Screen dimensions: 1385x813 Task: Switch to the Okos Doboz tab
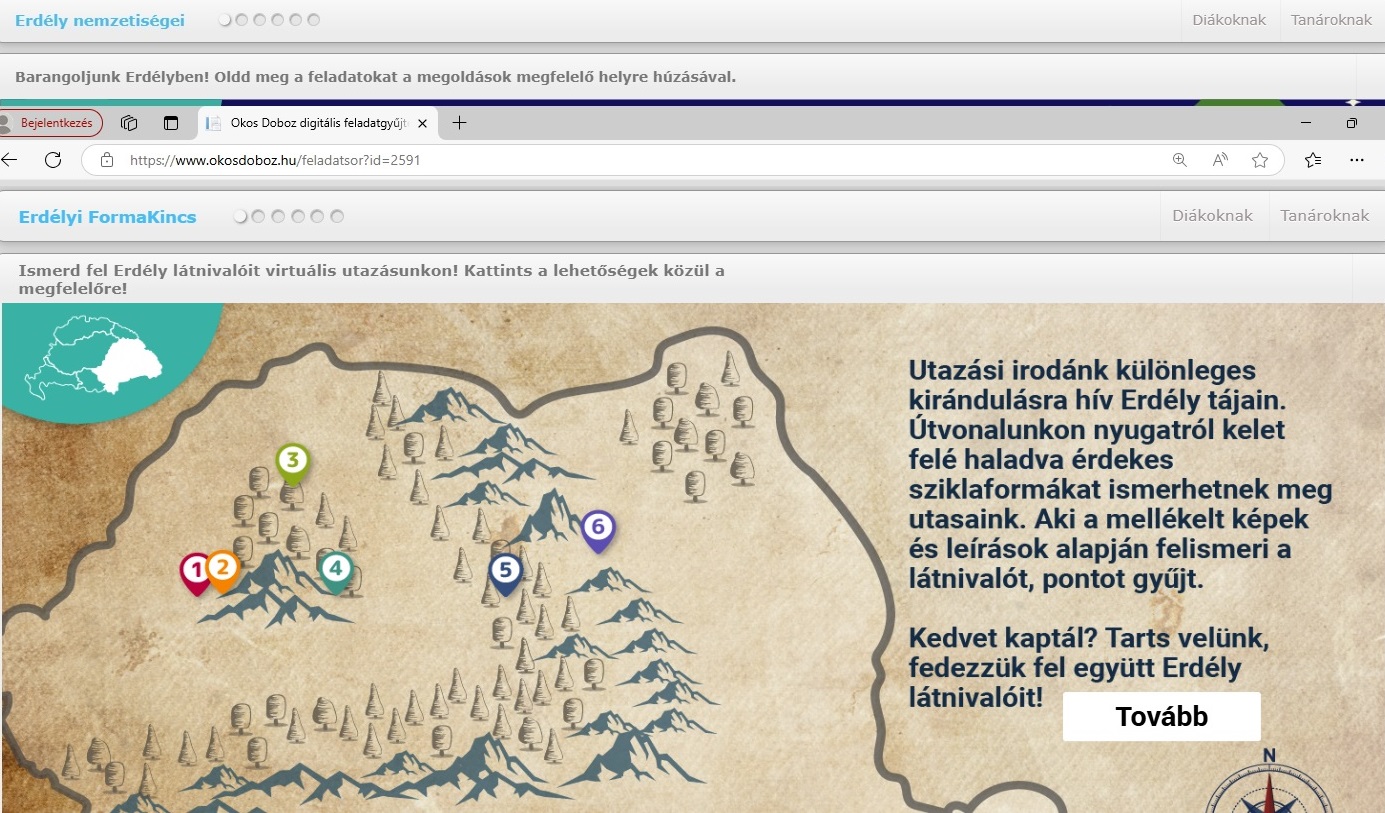point(310,123)
